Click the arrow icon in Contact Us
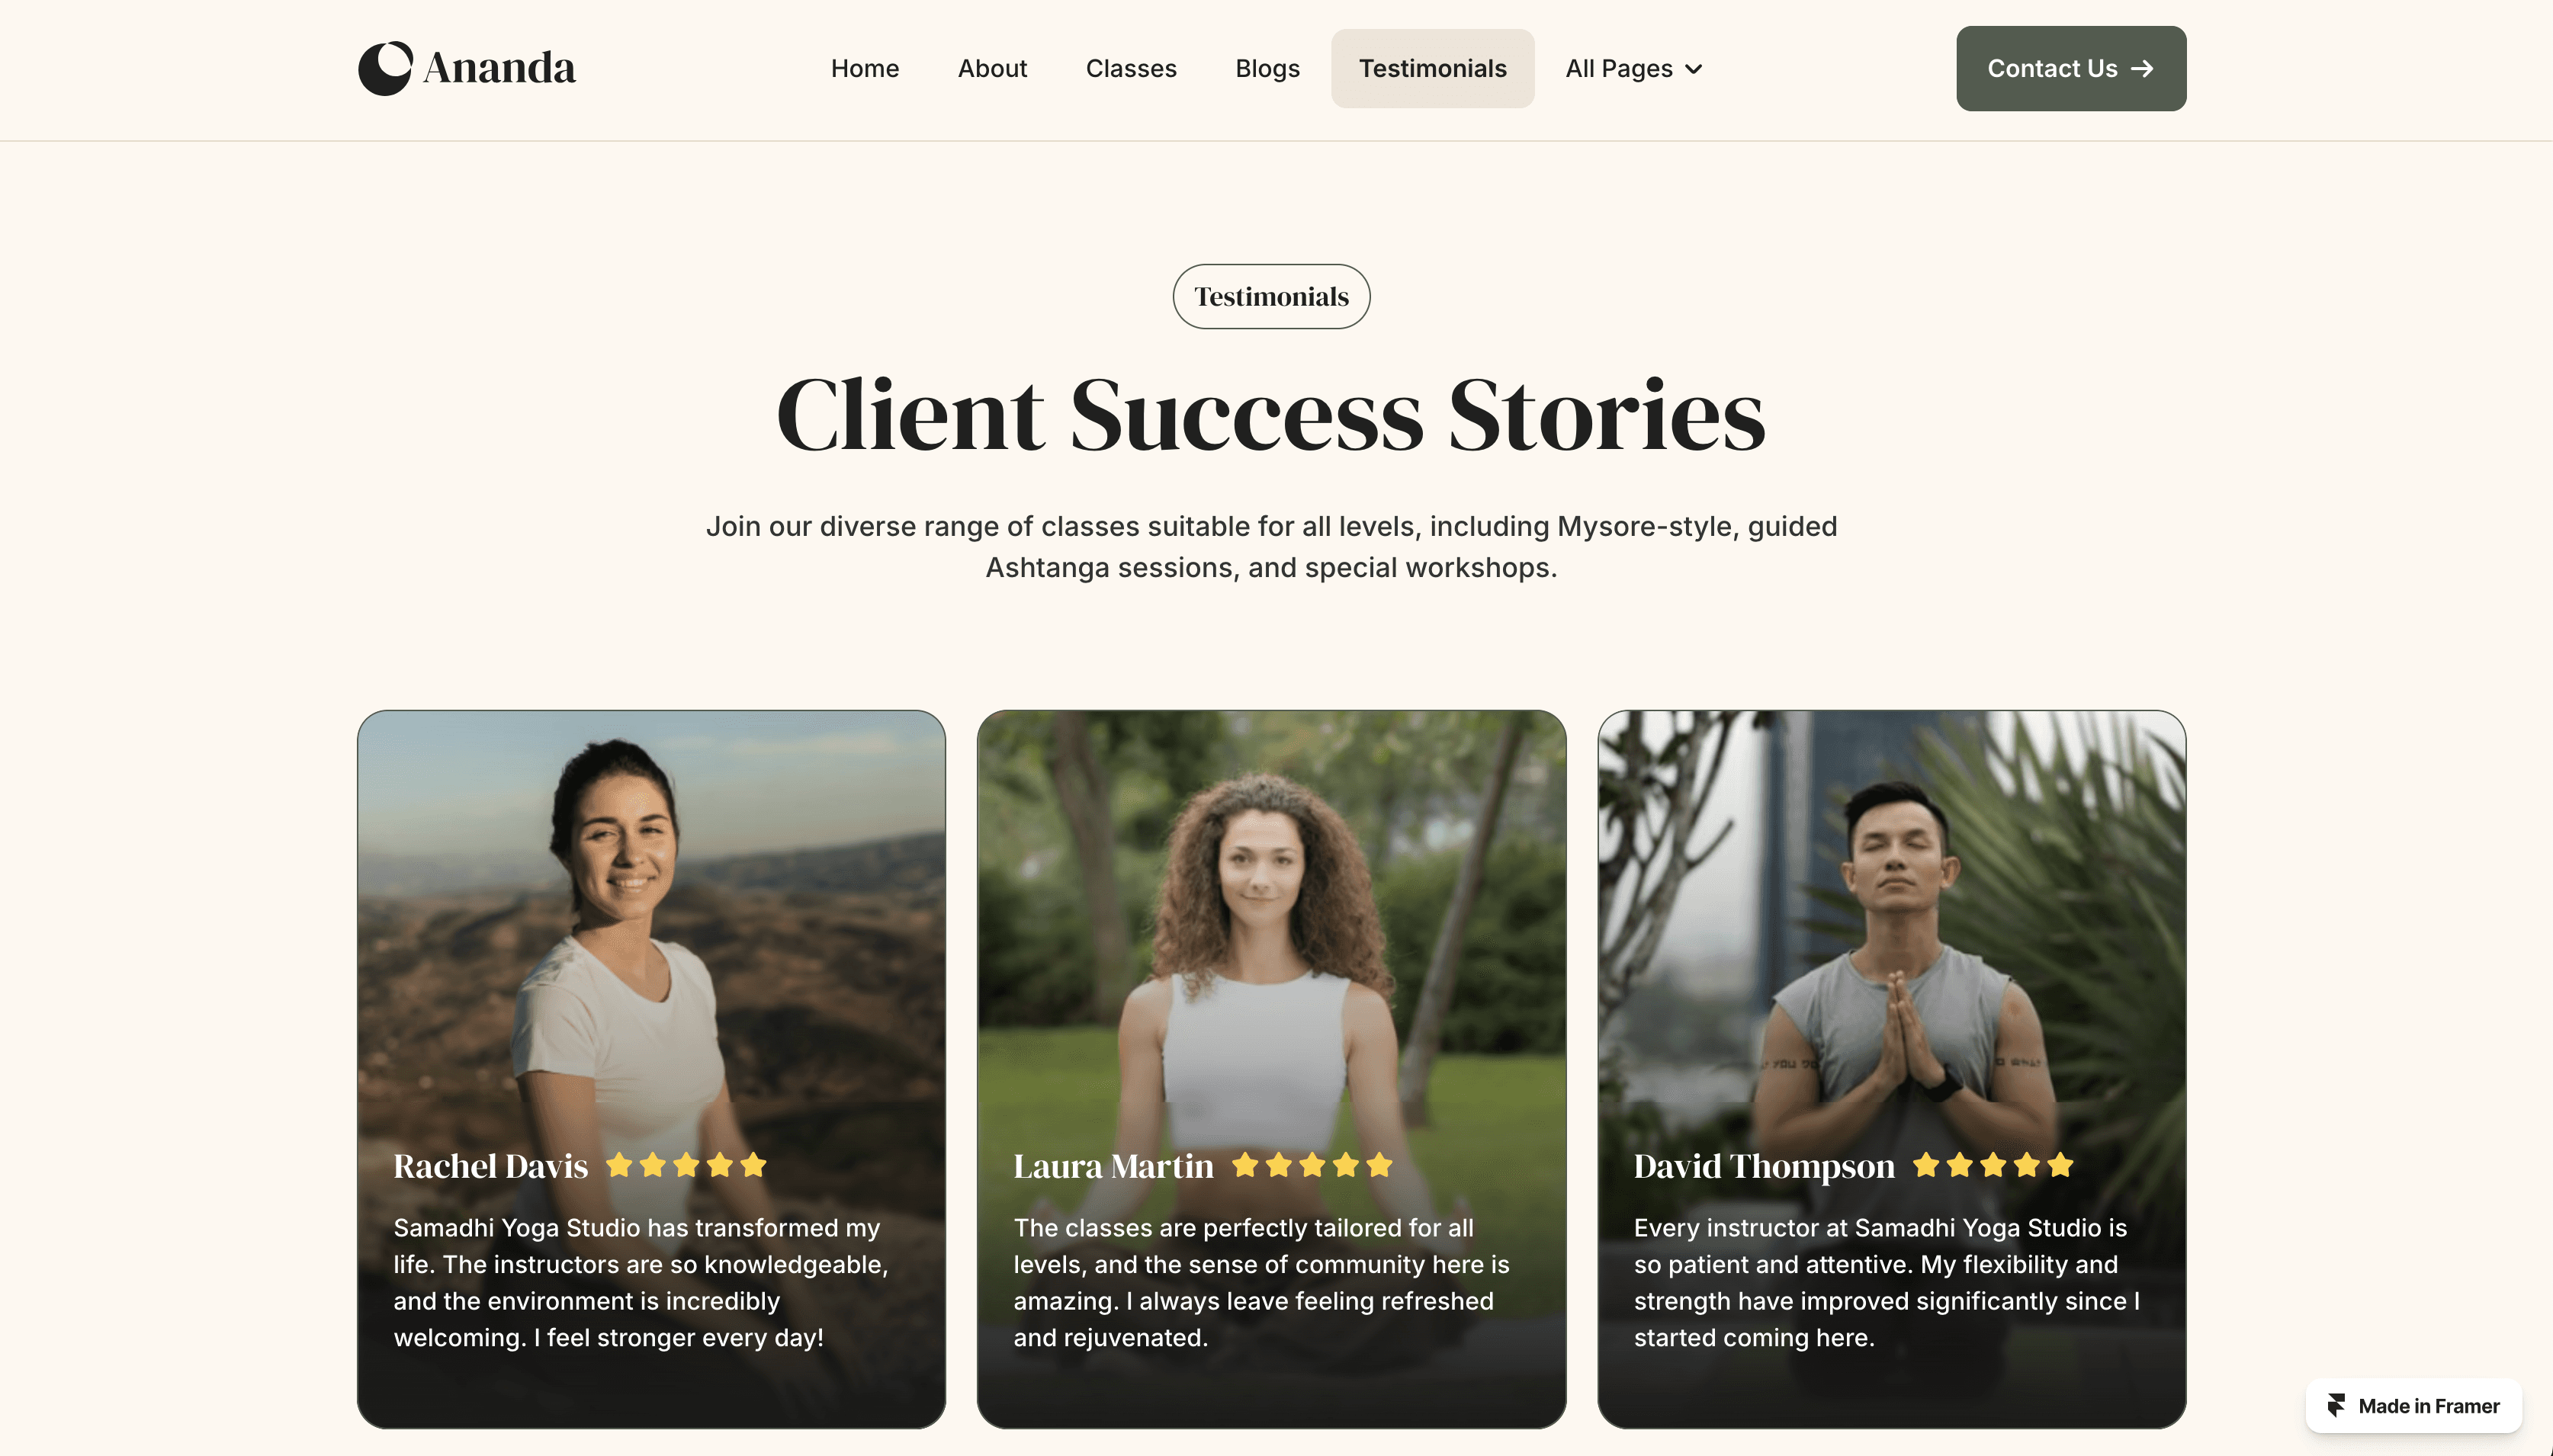2553x1456 pixels. click(x=2141, y=69)
